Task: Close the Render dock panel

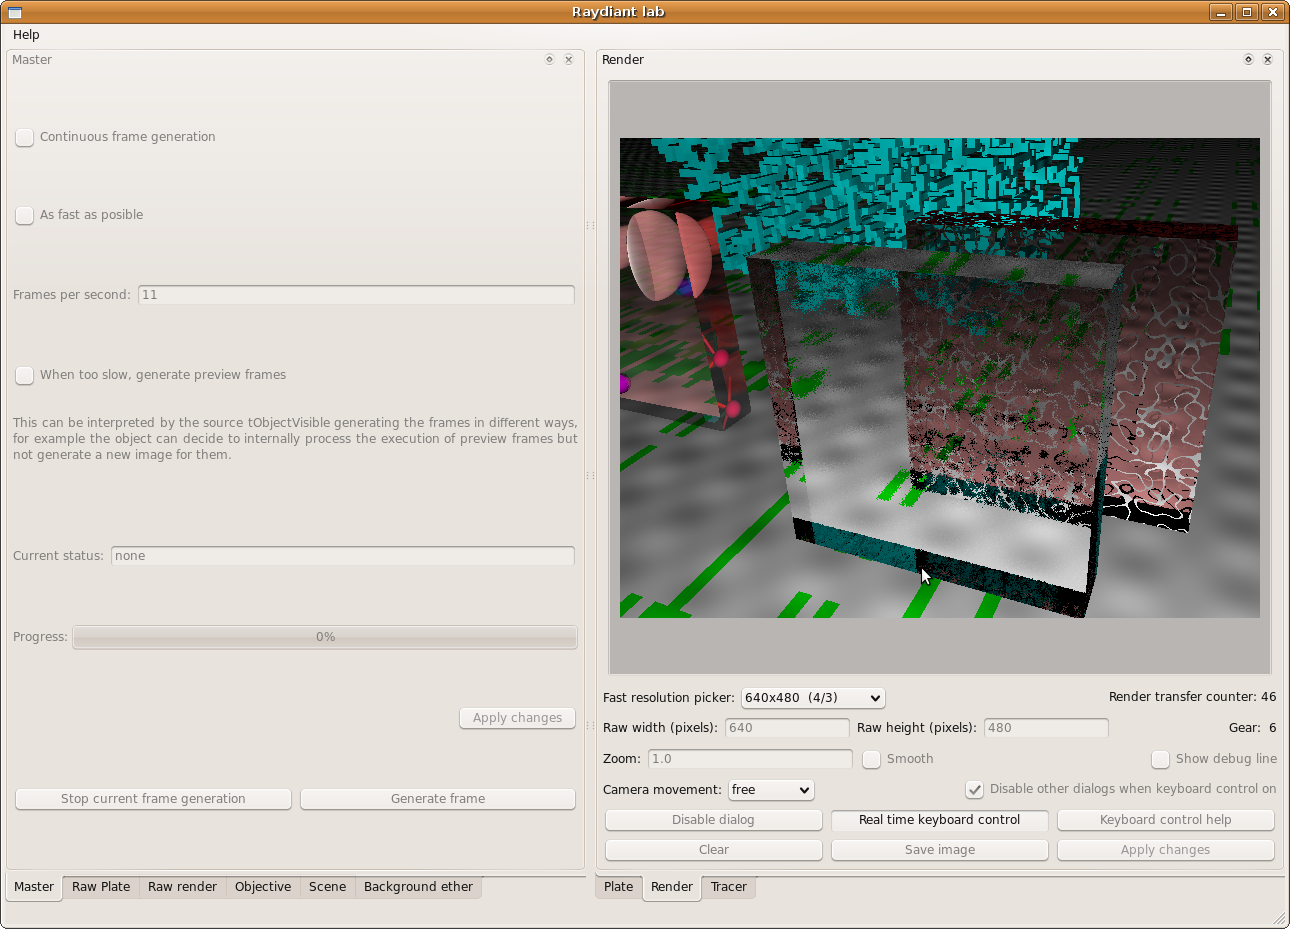Action: tap(1268, 60)
